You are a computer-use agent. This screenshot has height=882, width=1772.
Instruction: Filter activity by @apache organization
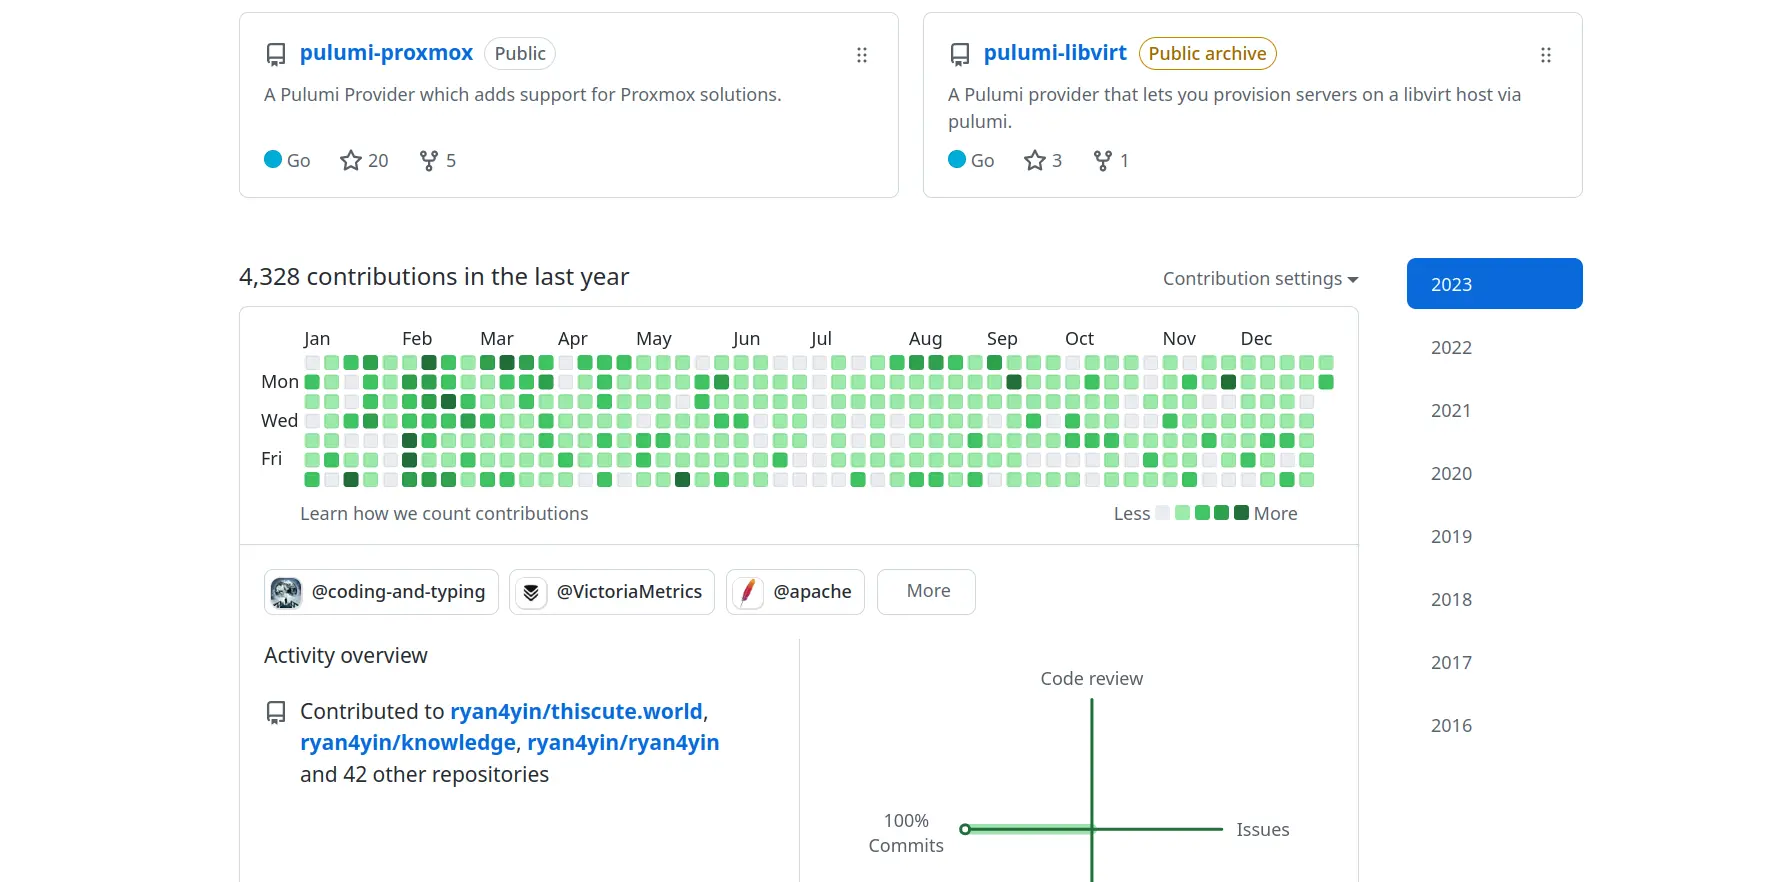[x=811, y=592]
